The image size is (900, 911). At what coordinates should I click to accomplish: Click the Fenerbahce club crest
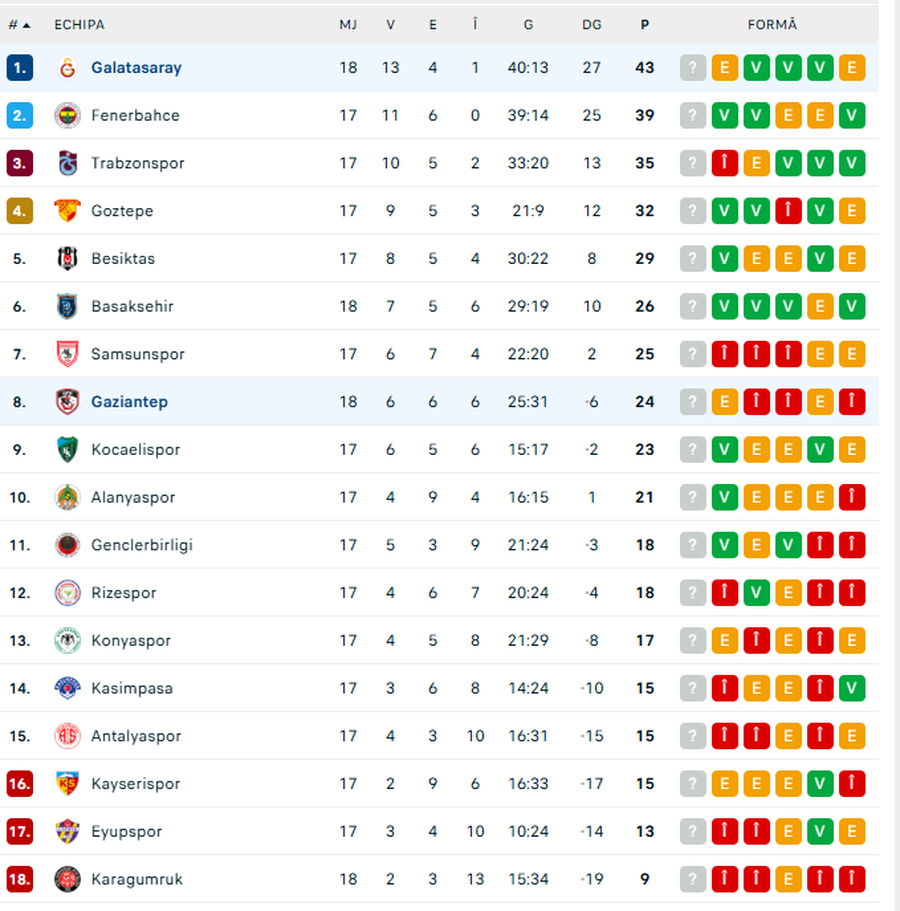[67, 116]
